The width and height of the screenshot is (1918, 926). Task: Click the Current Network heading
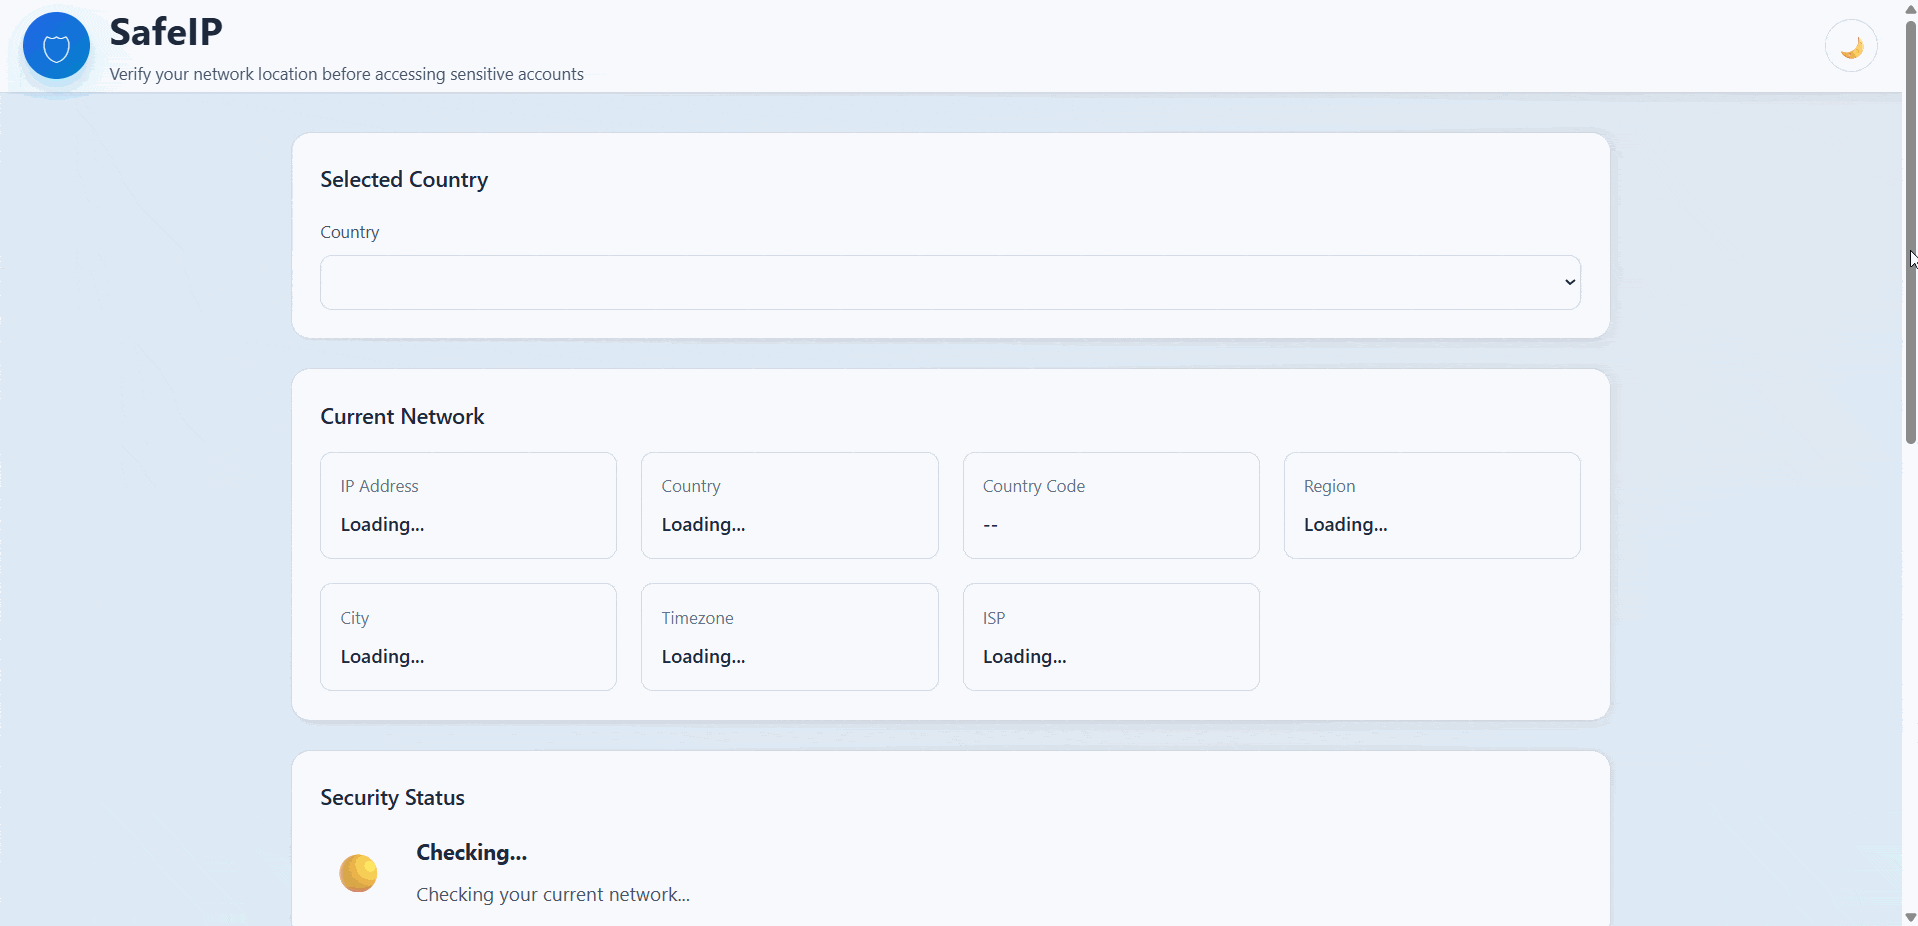402,417
